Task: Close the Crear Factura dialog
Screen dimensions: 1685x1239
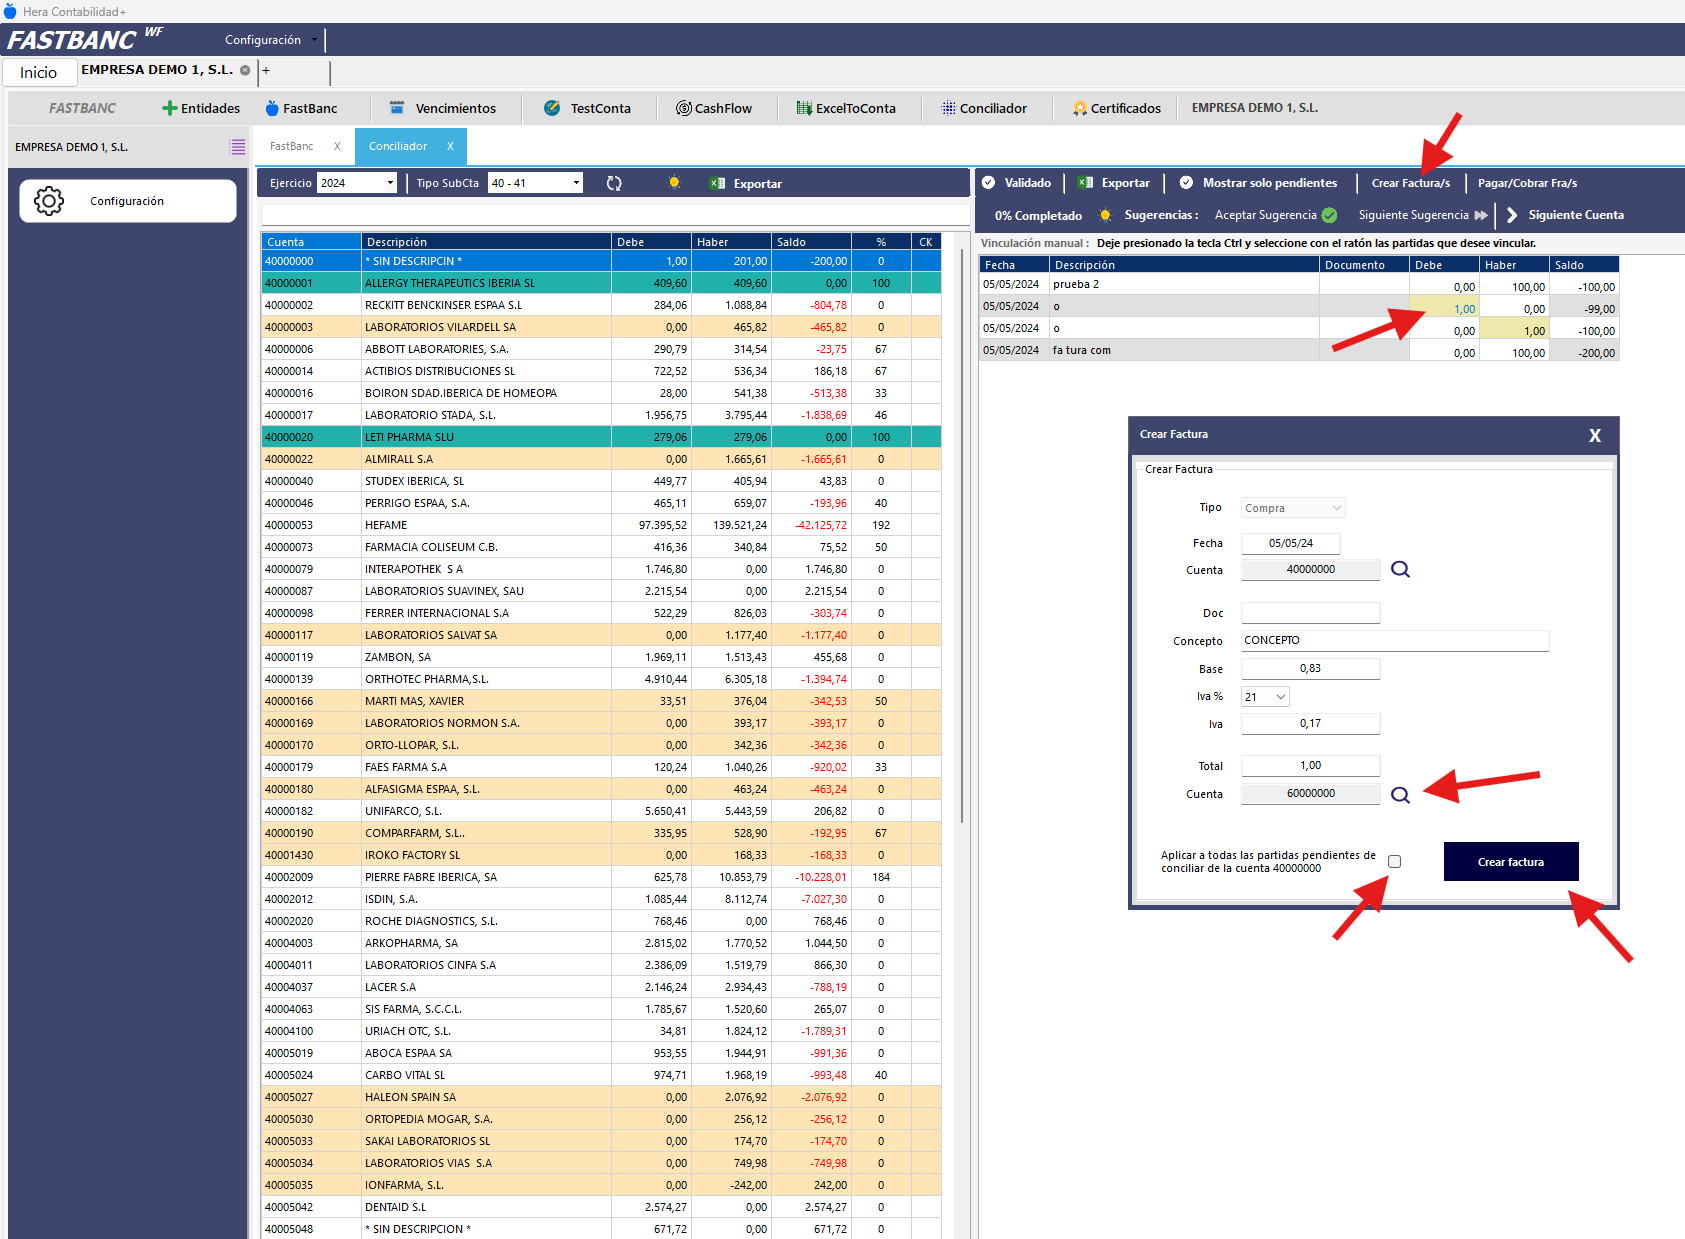Action: pyautogui.click(x=1595, y=435)
